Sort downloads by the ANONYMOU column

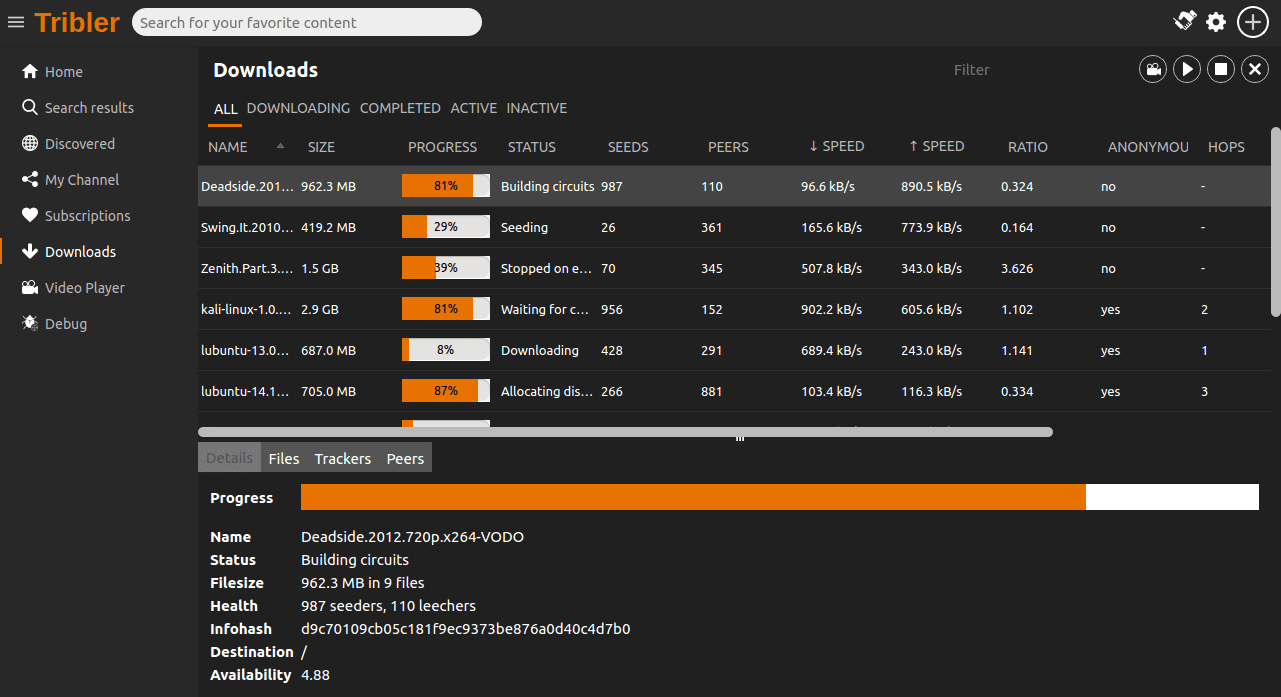[x=1148, y=147]
